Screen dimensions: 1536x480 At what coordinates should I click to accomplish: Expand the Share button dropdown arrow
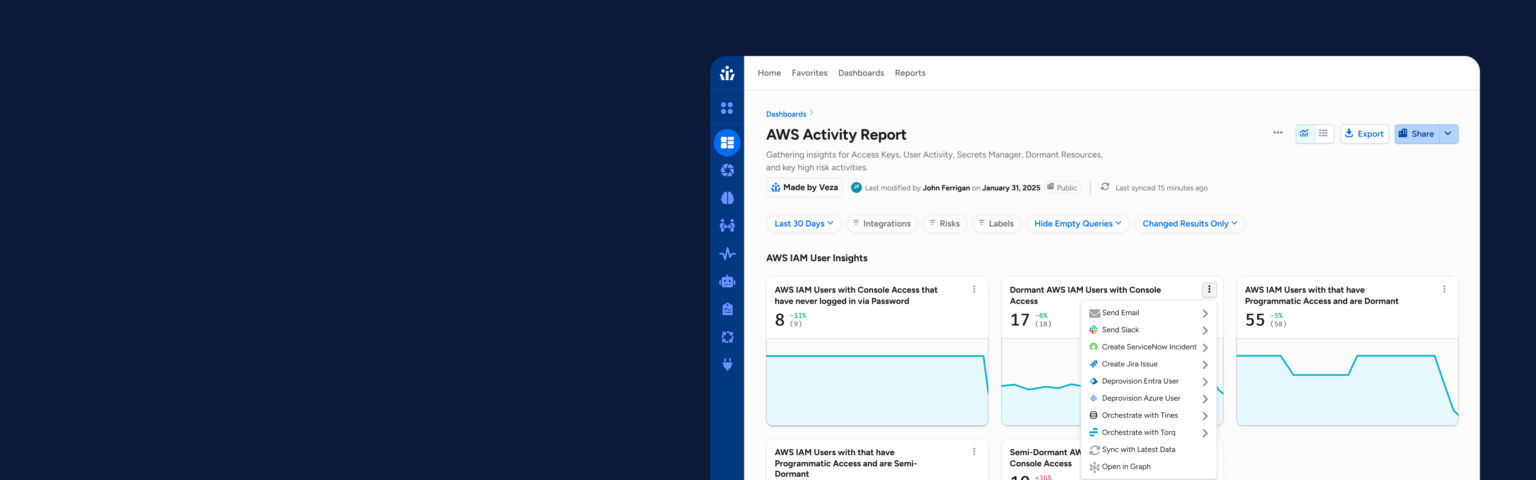tap(1449, 134)
